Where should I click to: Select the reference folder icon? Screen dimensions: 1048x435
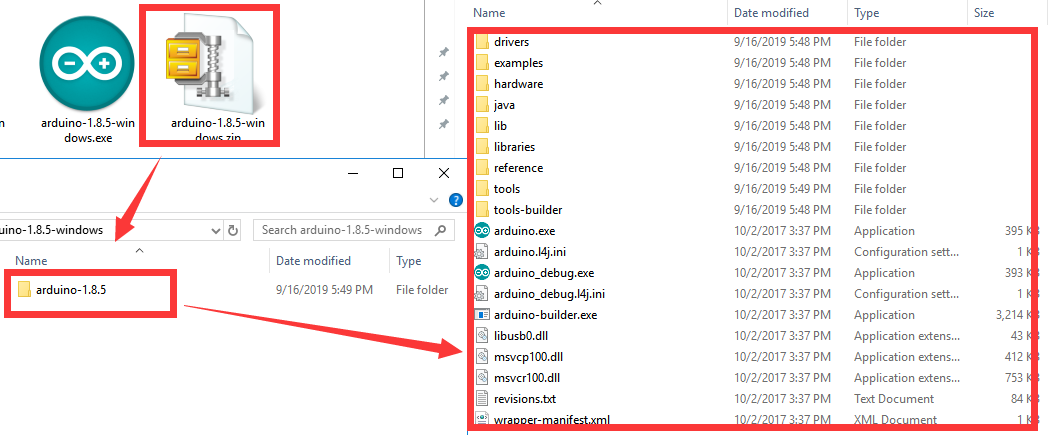point(483,168)
